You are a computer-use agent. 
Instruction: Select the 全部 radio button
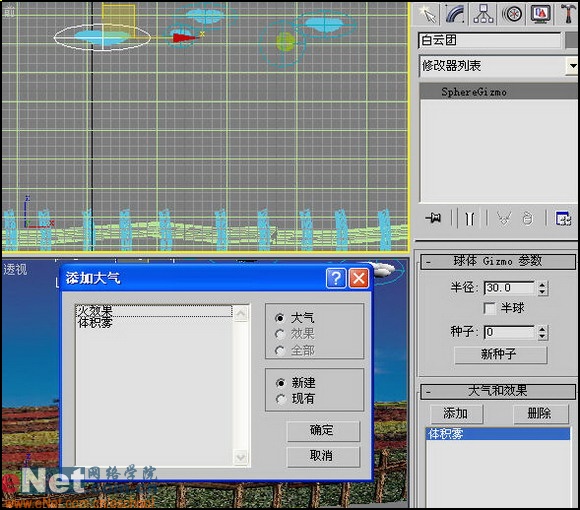280,351
